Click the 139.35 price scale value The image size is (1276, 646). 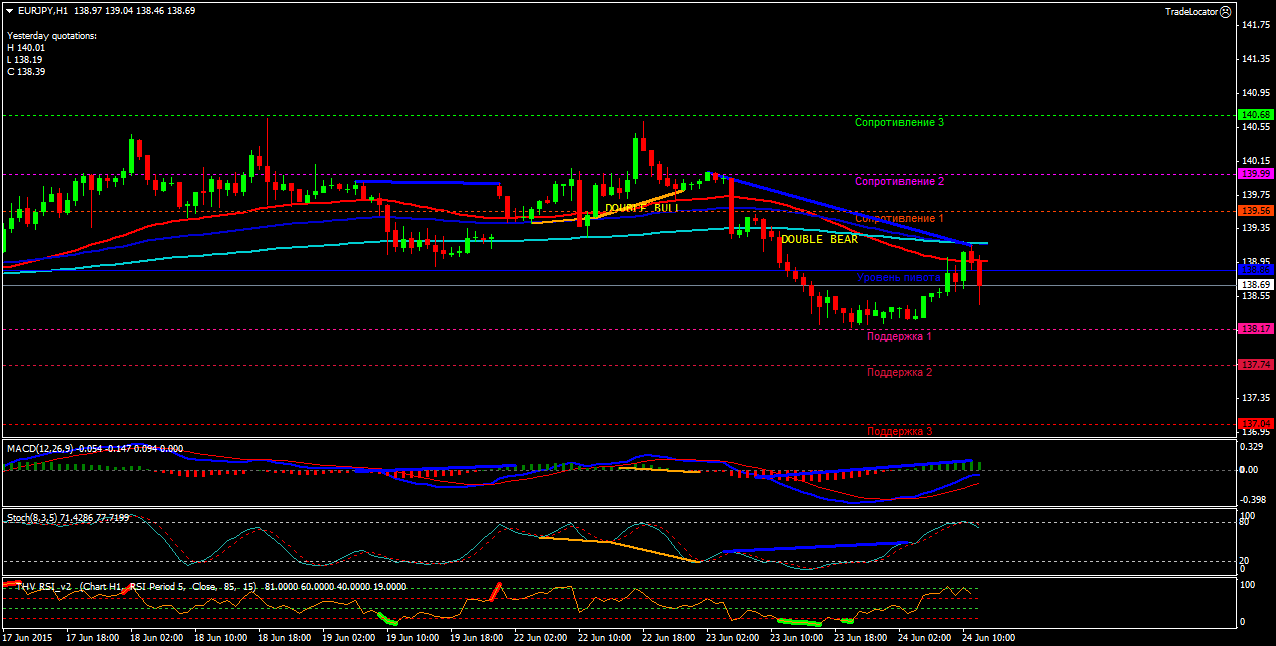[1256, 228]
